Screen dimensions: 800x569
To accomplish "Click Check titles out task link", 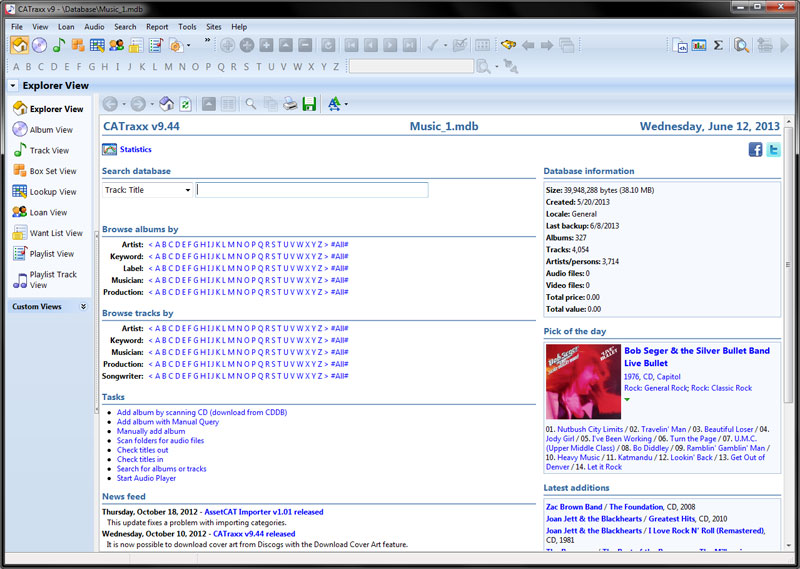I will coord(142,450).
